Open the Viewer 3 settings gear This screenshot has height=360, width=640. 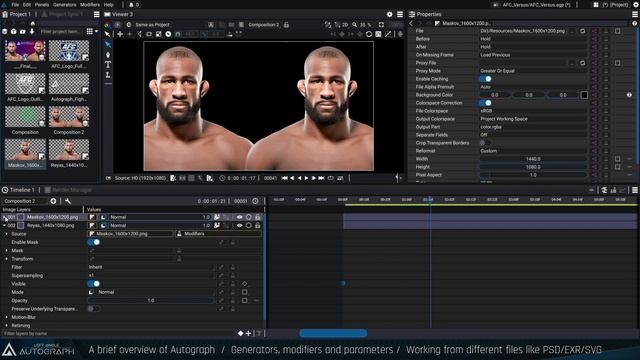[389, 14]
